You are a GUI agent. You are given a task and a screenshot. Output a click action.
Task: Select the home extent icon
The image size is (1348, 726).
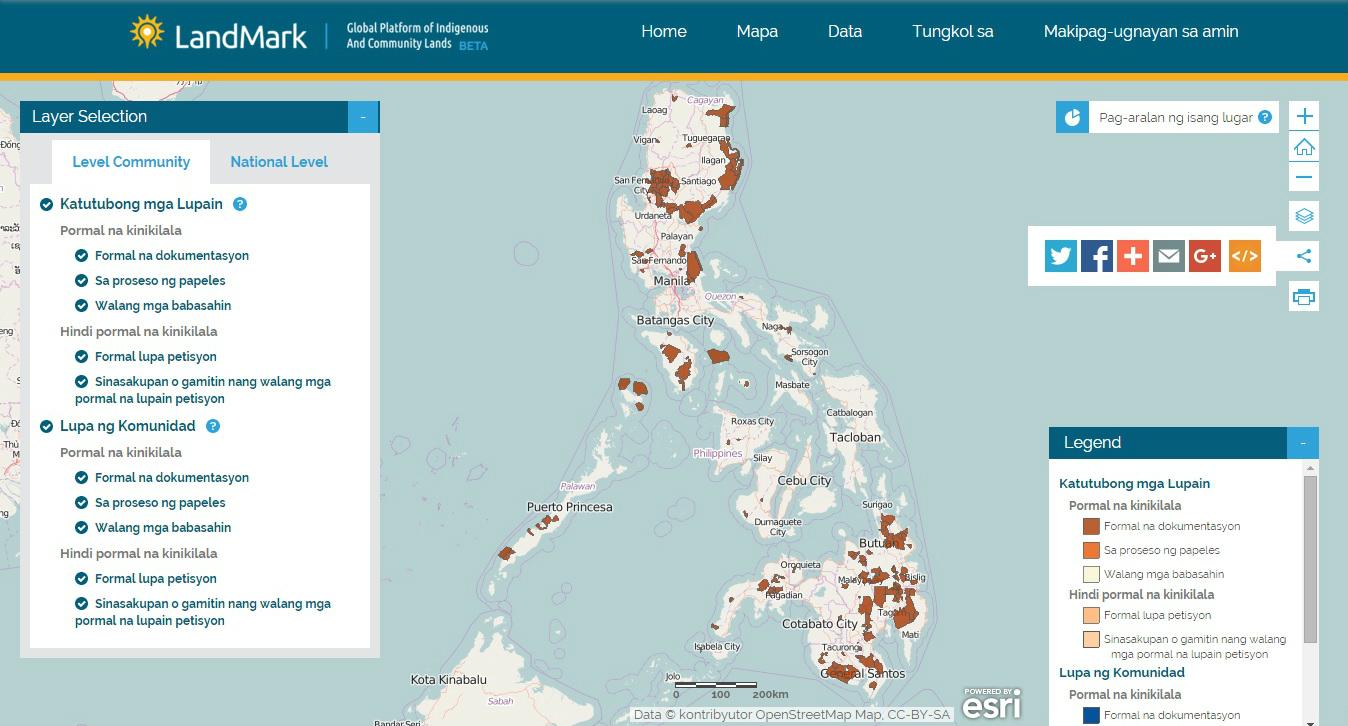click(x=1303, y=146)
